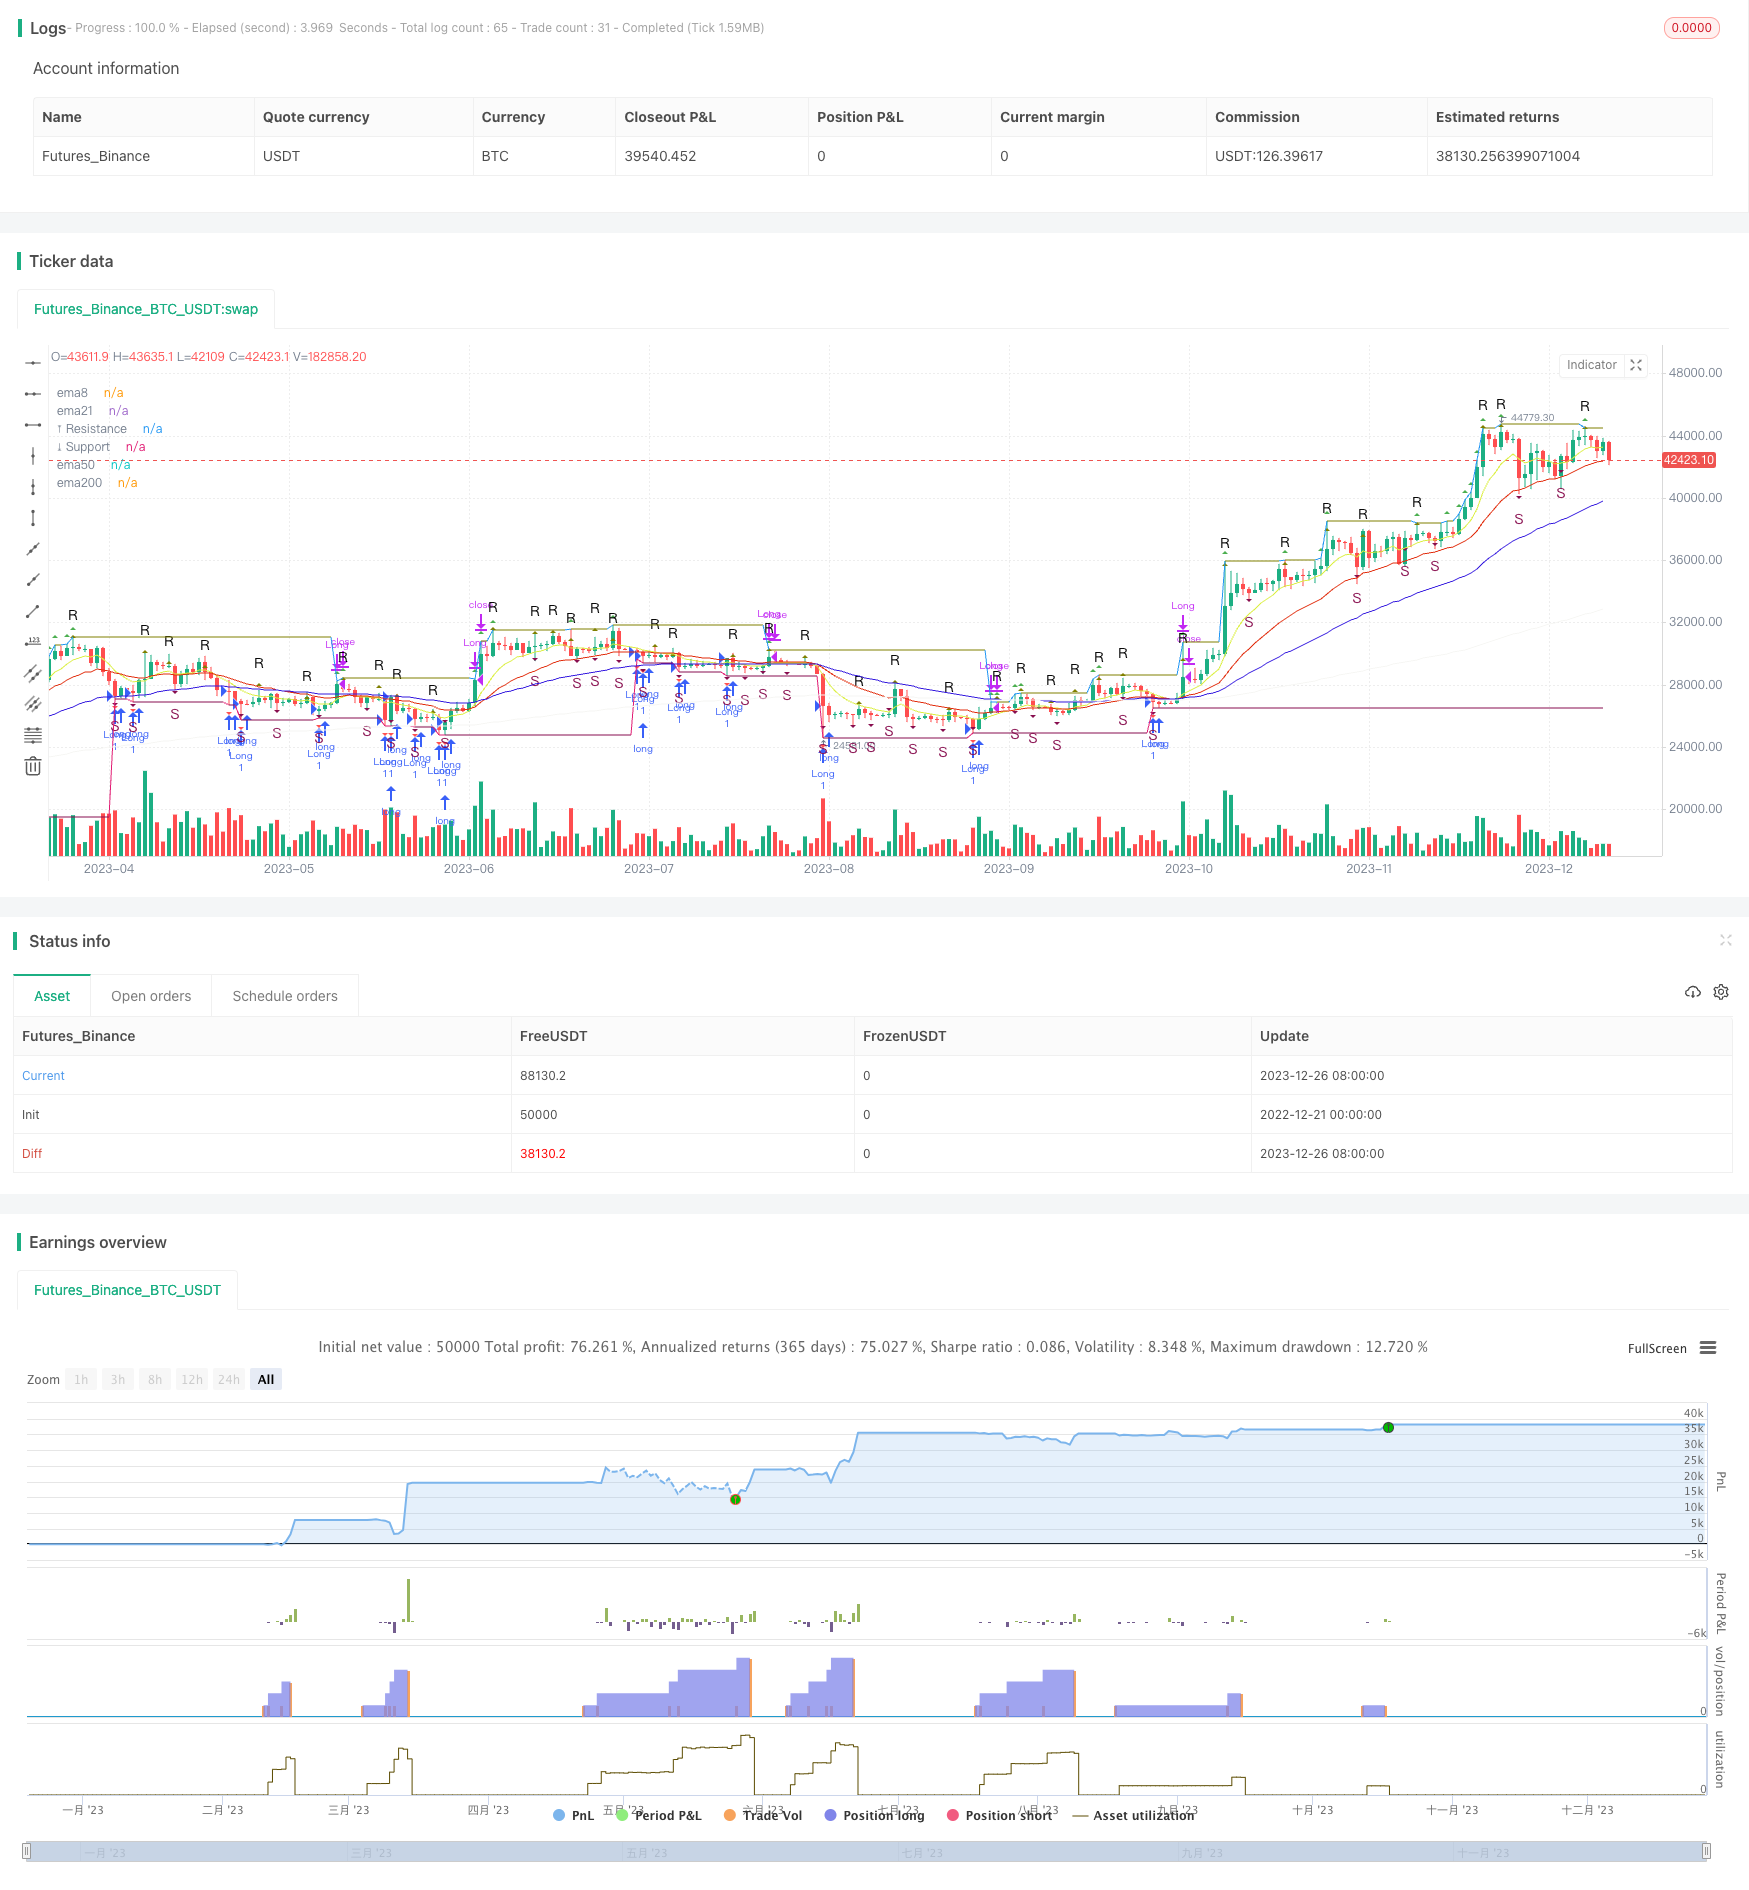This screenshot has width=1749, height=1890.
Task: Open the Indicator selector on the chart
Action: click(1591, 365)
